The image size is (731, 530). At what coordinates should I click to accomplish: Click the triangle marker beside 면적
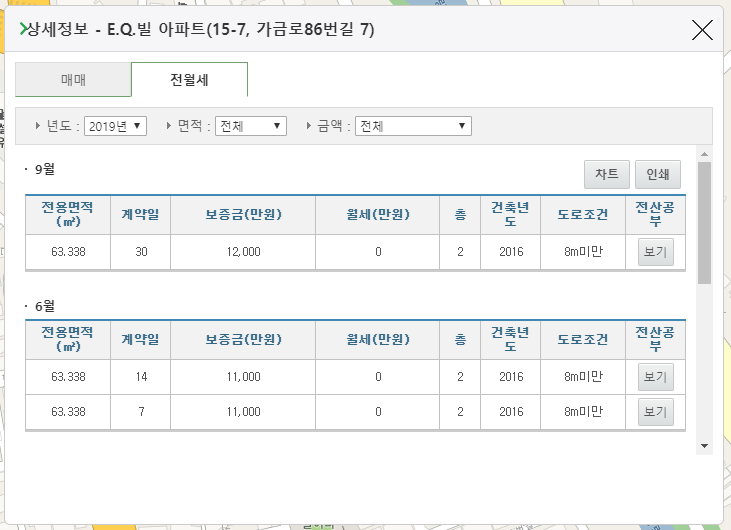[169, 125]
